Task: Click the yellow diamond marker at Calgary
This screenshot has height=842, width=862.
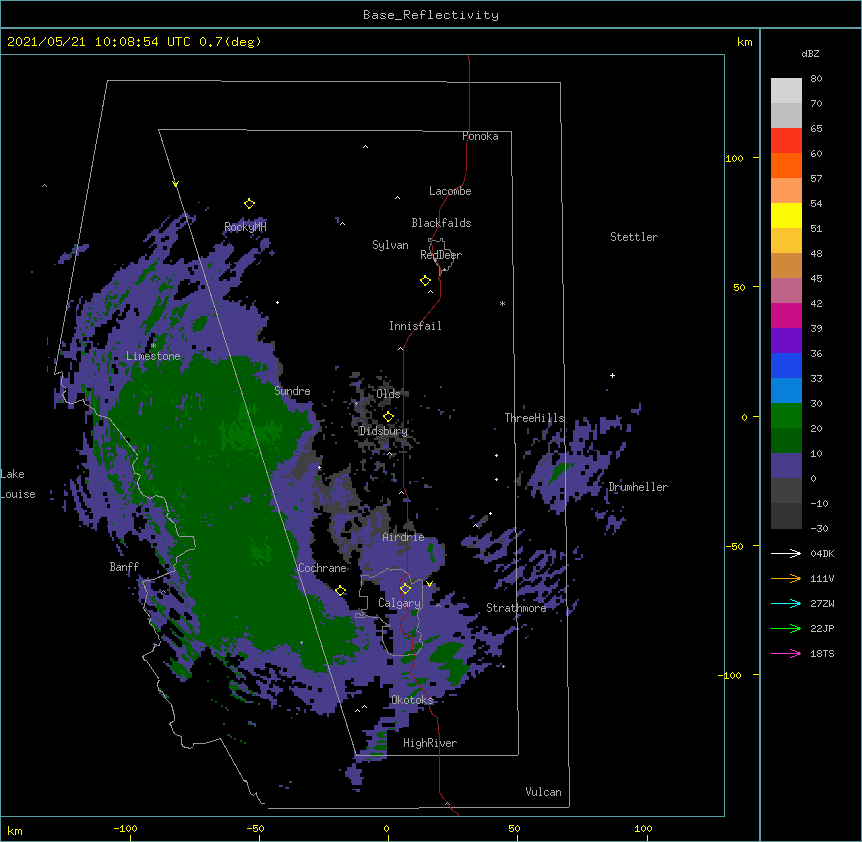Action: point(405,589)
